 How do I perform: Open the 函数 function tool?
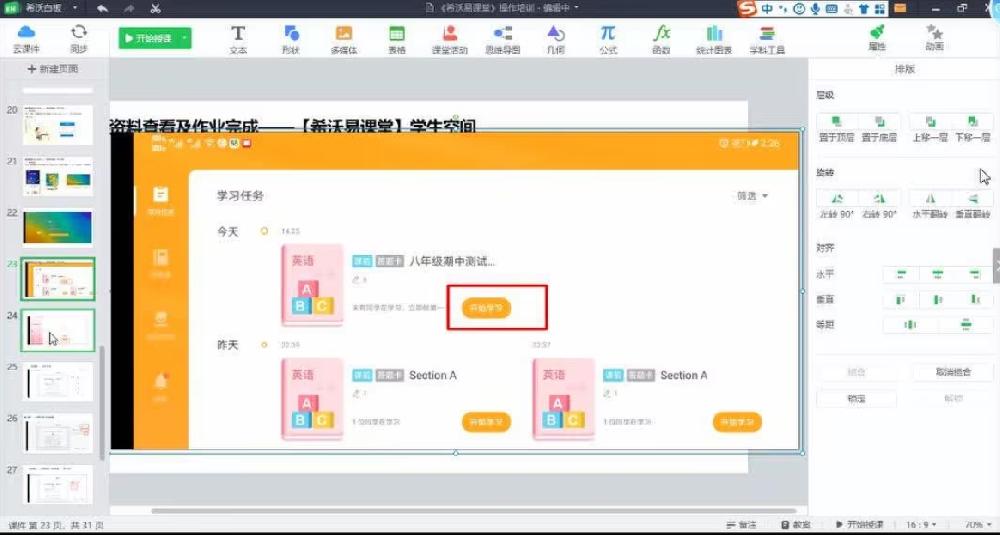[661, 40]
